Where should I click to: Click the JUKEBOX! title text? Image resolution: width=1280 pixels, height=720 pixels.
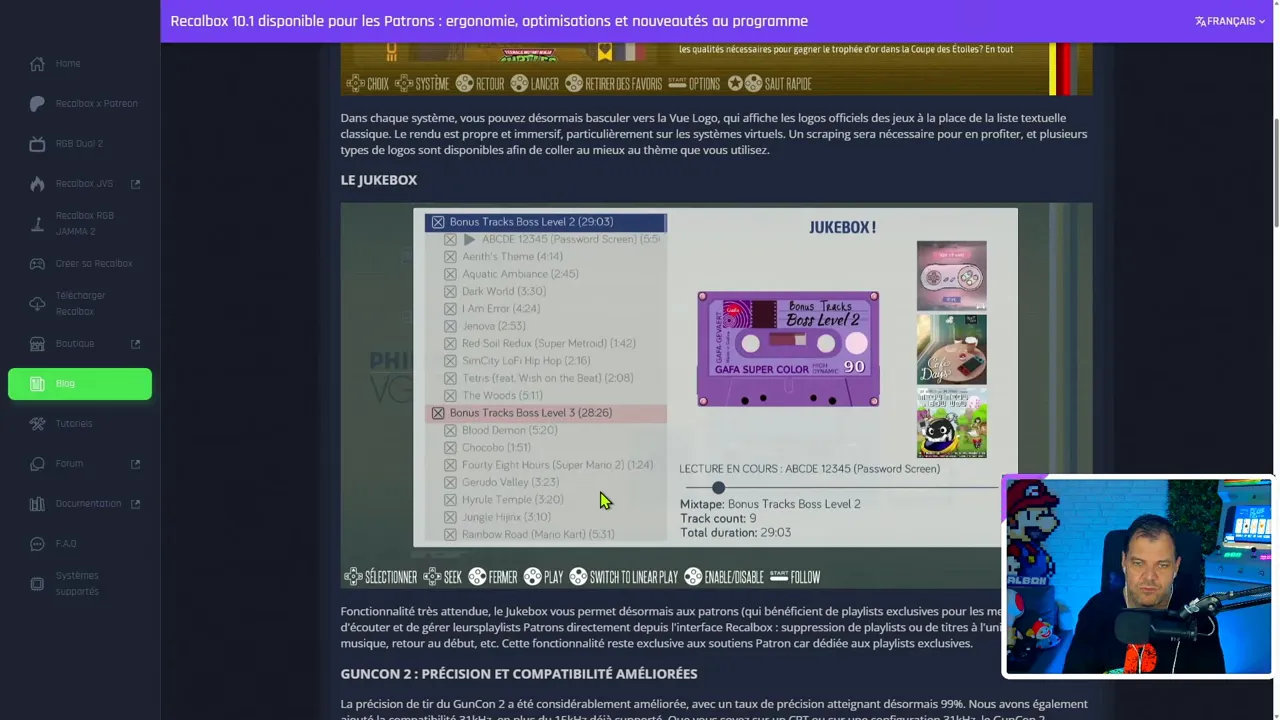[842, 228]
